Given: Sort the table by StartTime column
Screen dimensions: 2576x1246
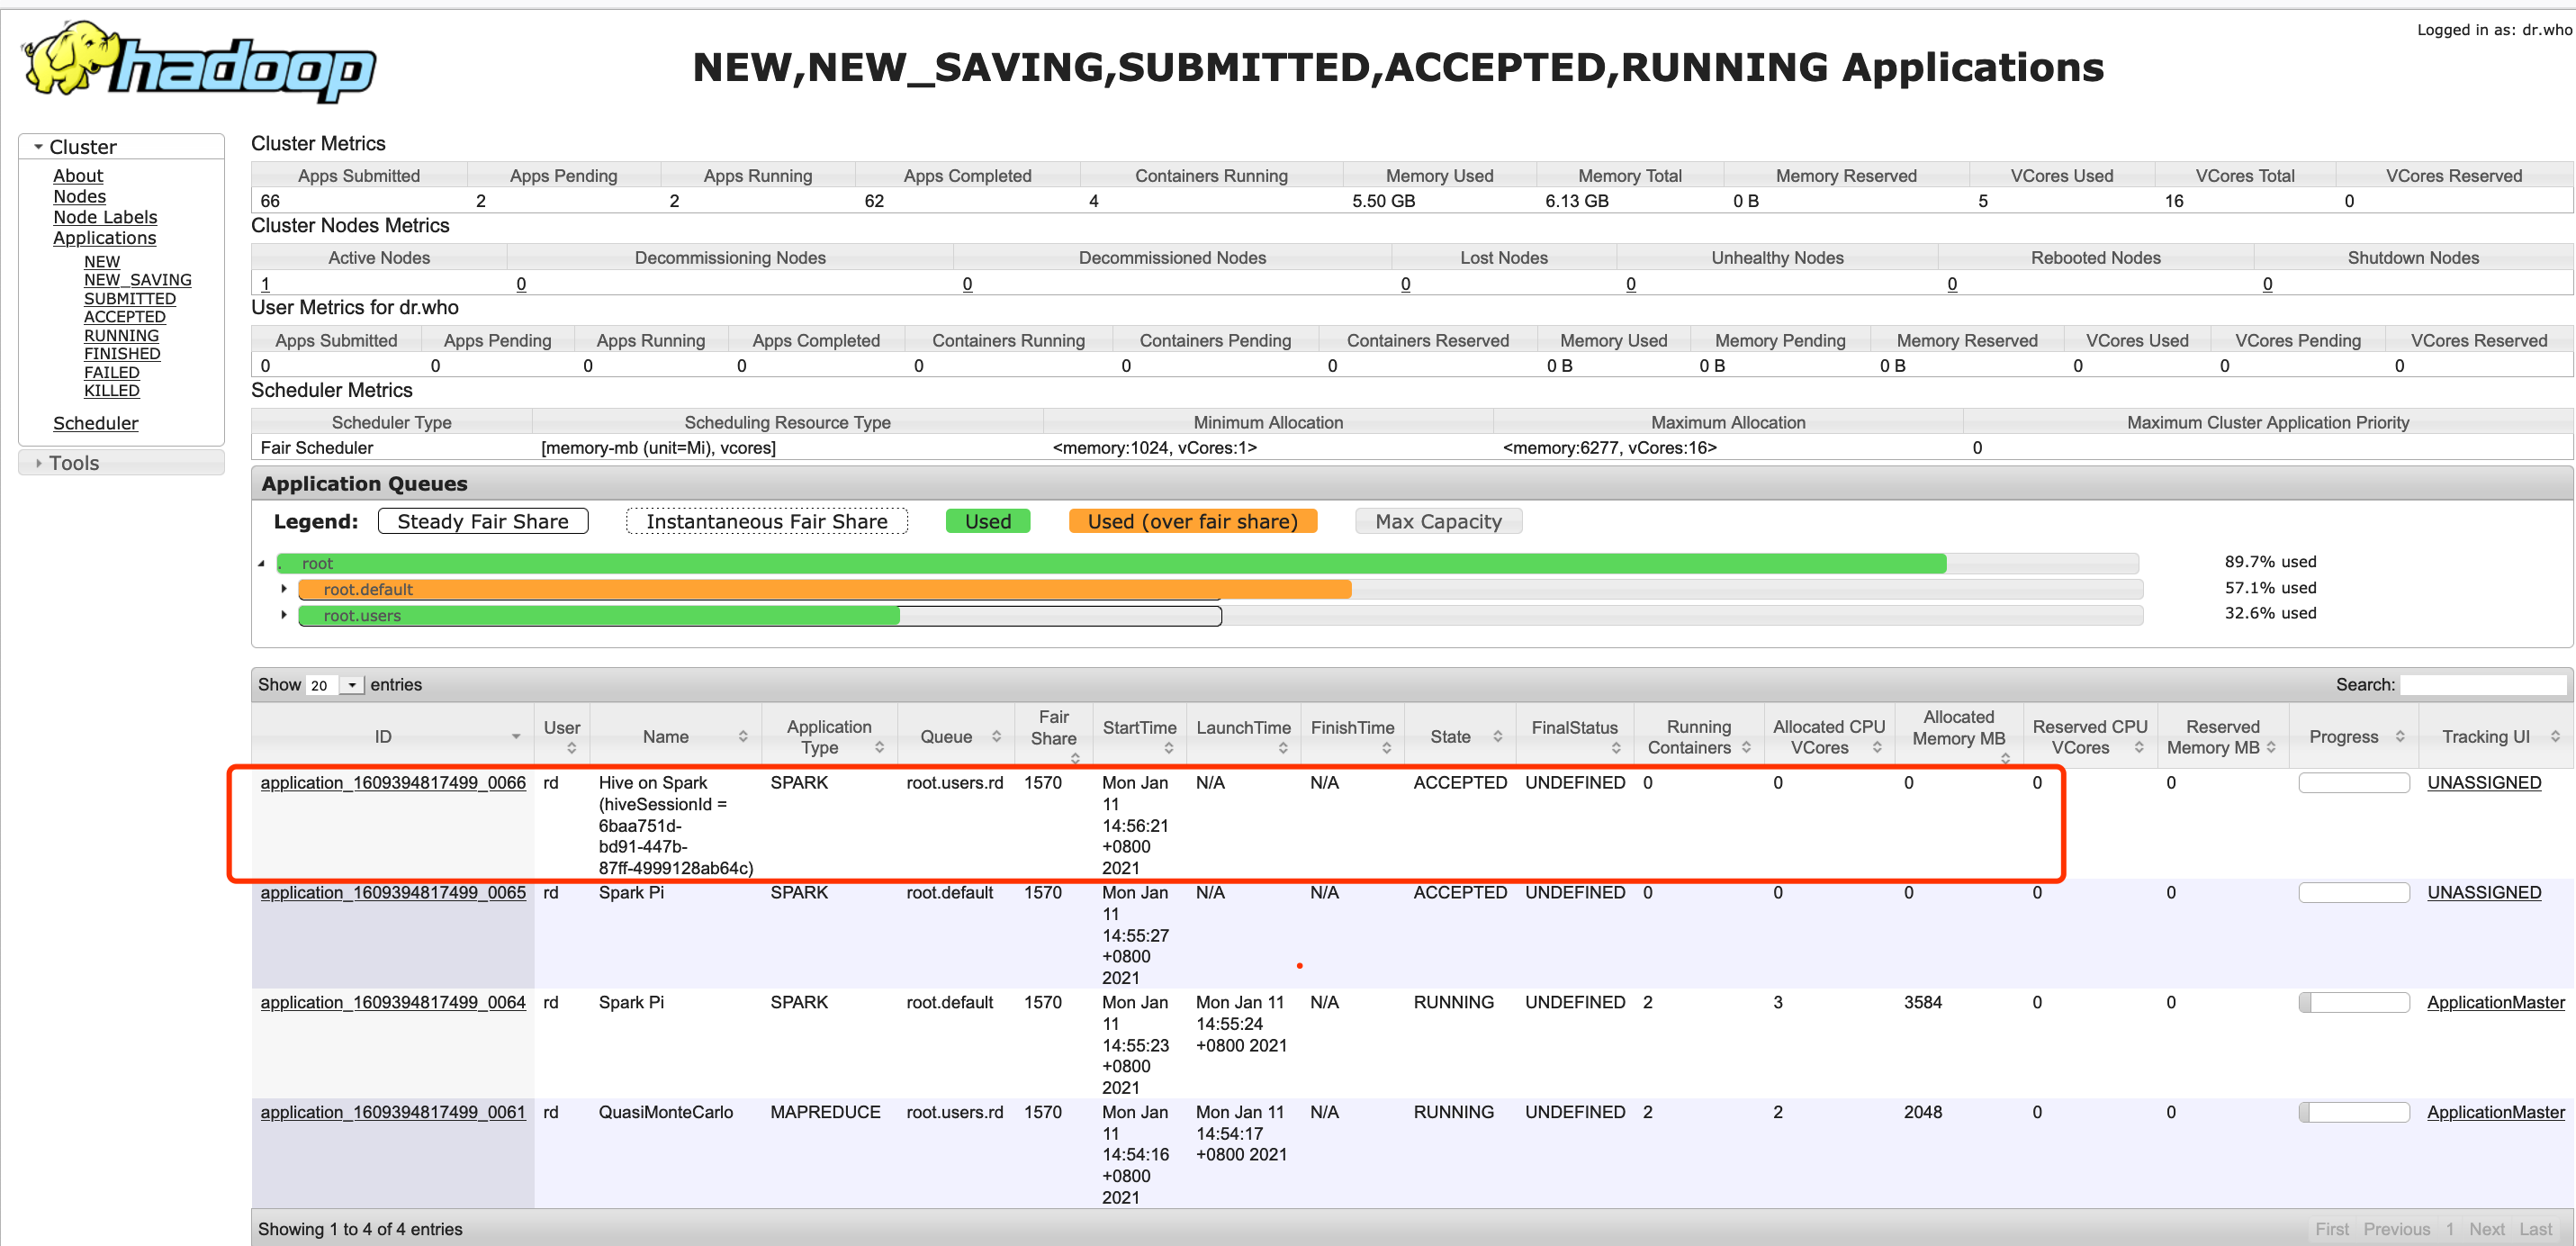Looking at the screenshot, I should (x=1139, y=736).
